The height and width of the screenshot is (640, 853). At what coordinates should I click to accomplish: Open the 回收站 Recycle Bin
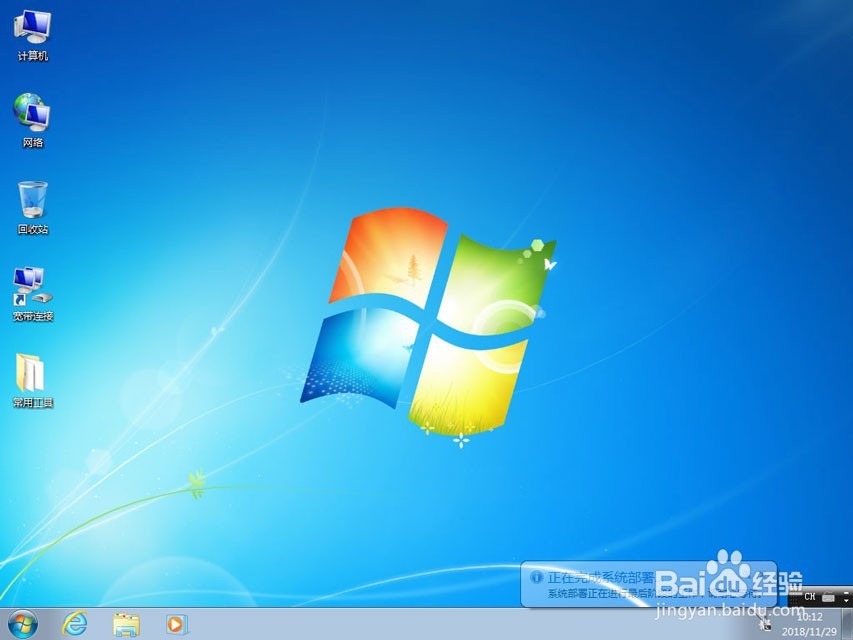pyautogui.click(x=32, y=198)
